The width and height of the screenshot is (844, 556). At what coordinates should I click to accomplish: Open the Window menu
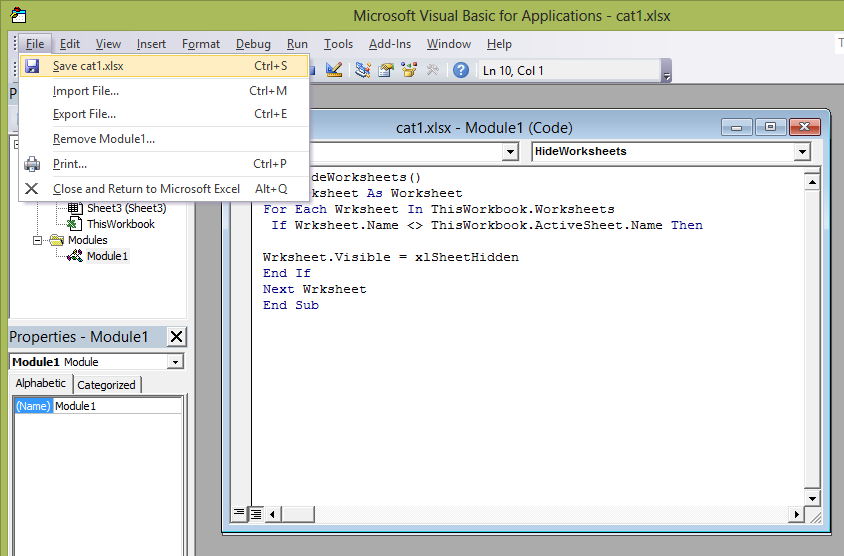click(x=449, y=44)
